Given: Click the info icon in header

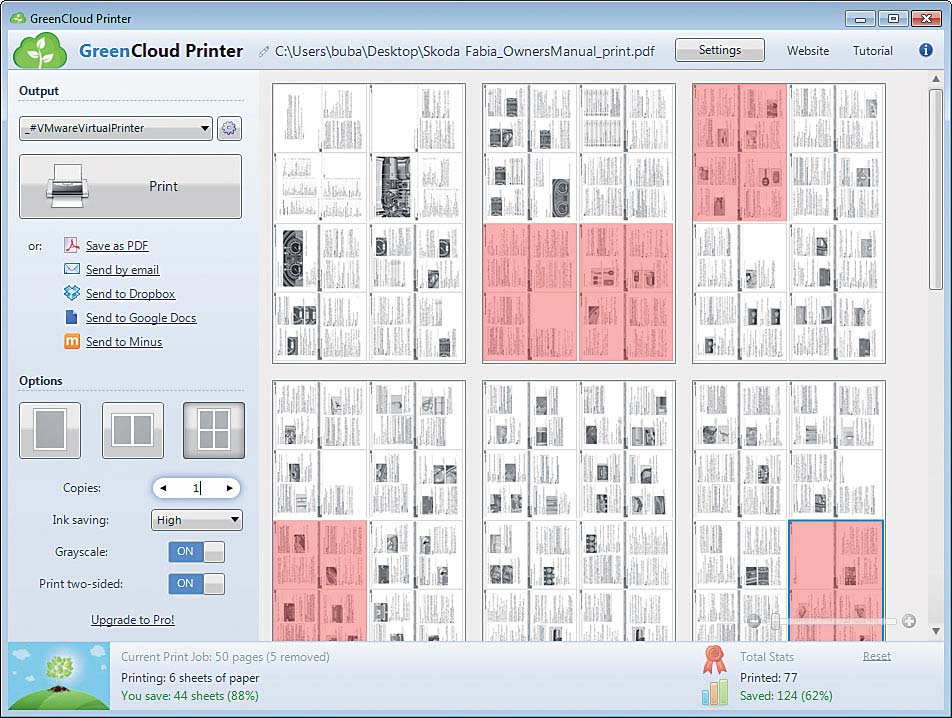Looking at the screenshot, I should (925, 50).
